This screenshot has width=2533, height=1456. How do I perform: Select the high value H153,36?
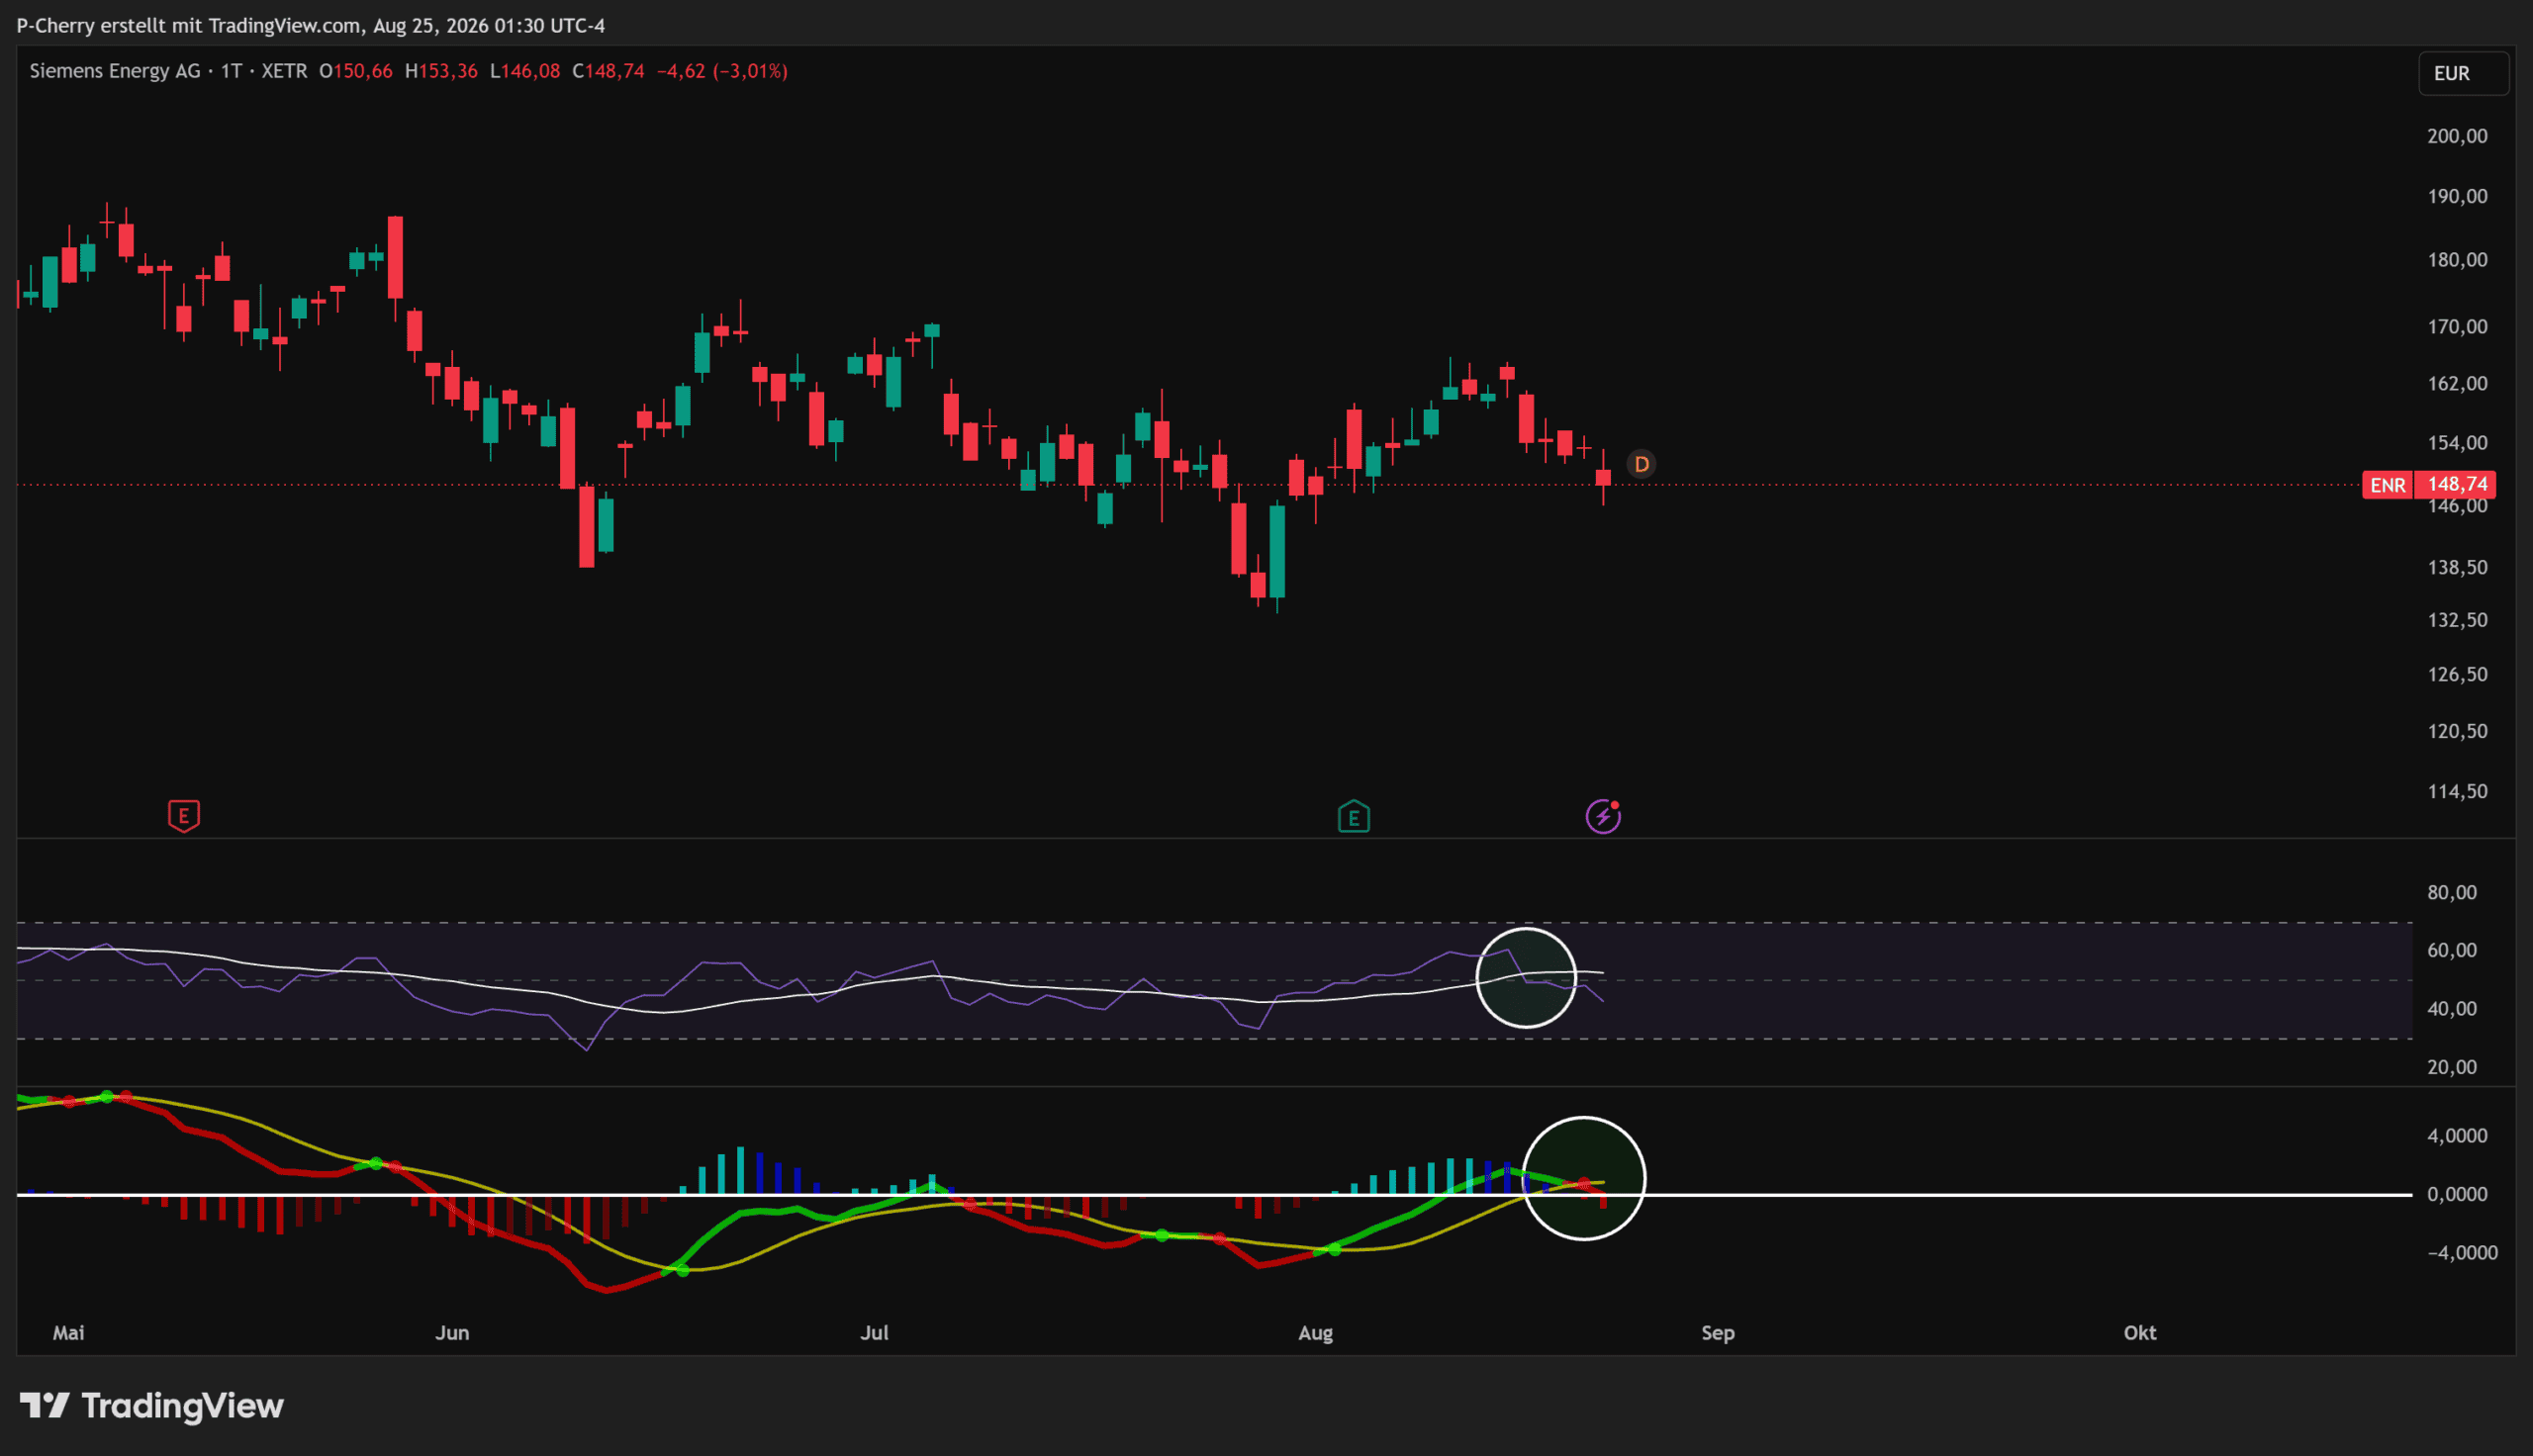point(441,71)
